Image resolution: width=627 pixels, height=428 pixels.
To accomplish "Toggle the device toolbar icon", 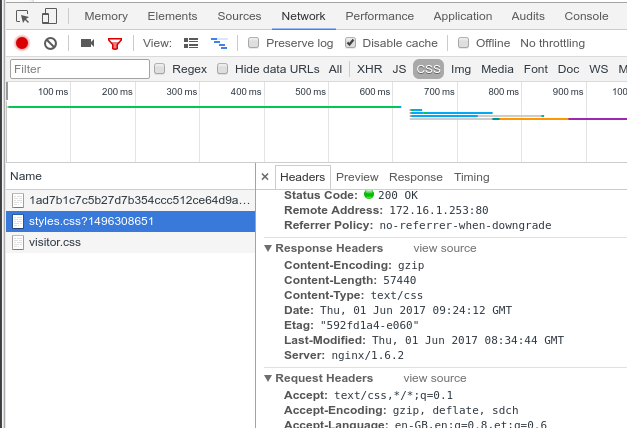I will tap(49, 16).
